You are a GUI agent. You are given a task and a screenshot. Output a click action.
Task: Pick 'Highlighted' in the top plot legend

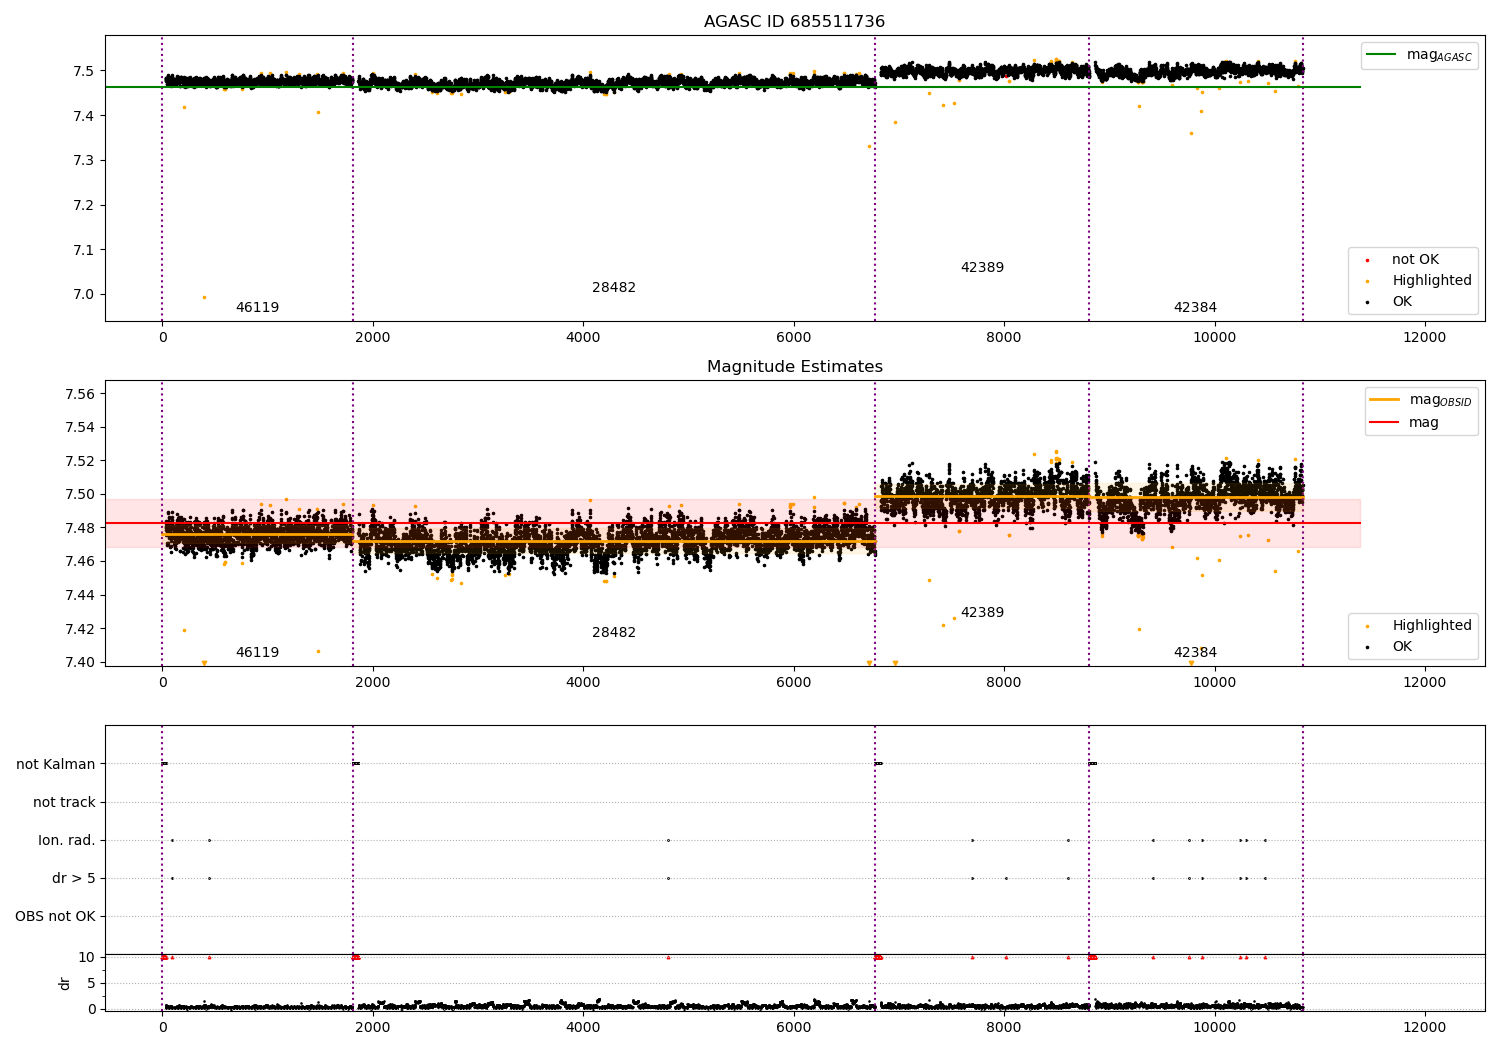(1432, 281)
